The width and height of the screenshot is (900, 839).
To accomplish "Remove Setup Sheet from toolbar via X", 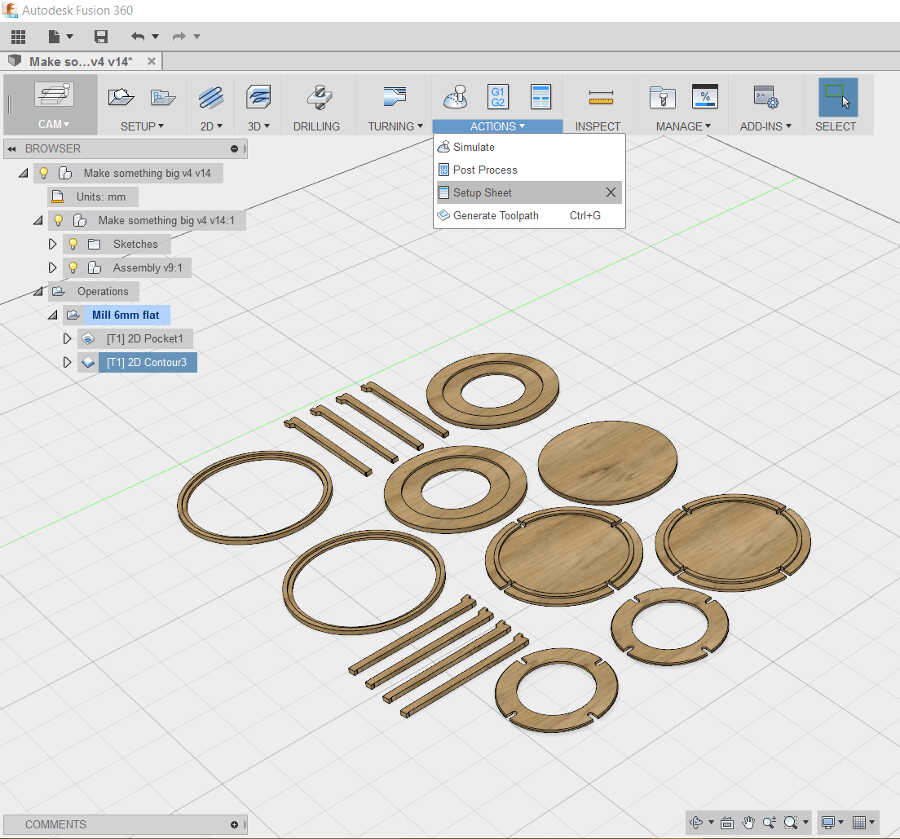I will (611, 193).
